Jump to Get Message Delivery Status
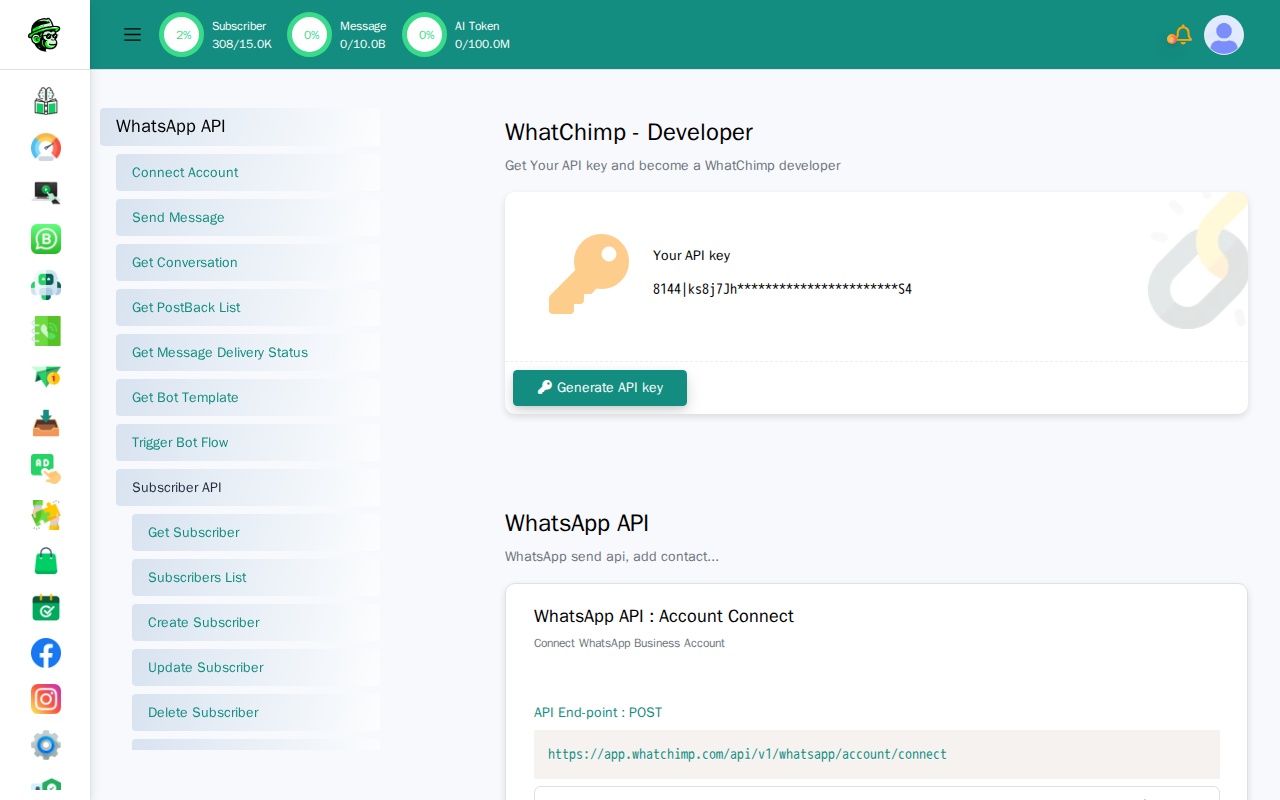The width and height of the screenshot is (1280, 800). [248, 353]
